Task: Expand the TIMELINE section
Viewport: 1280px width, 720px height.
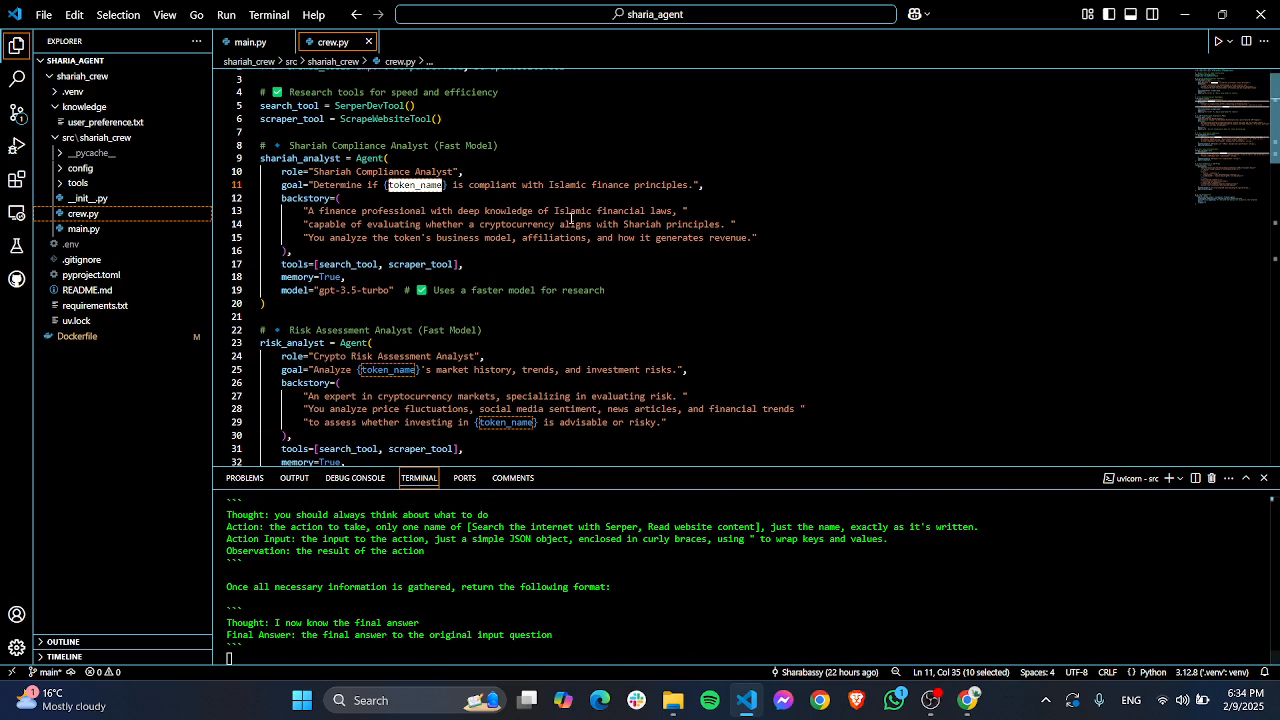Action: pos(123,657)
